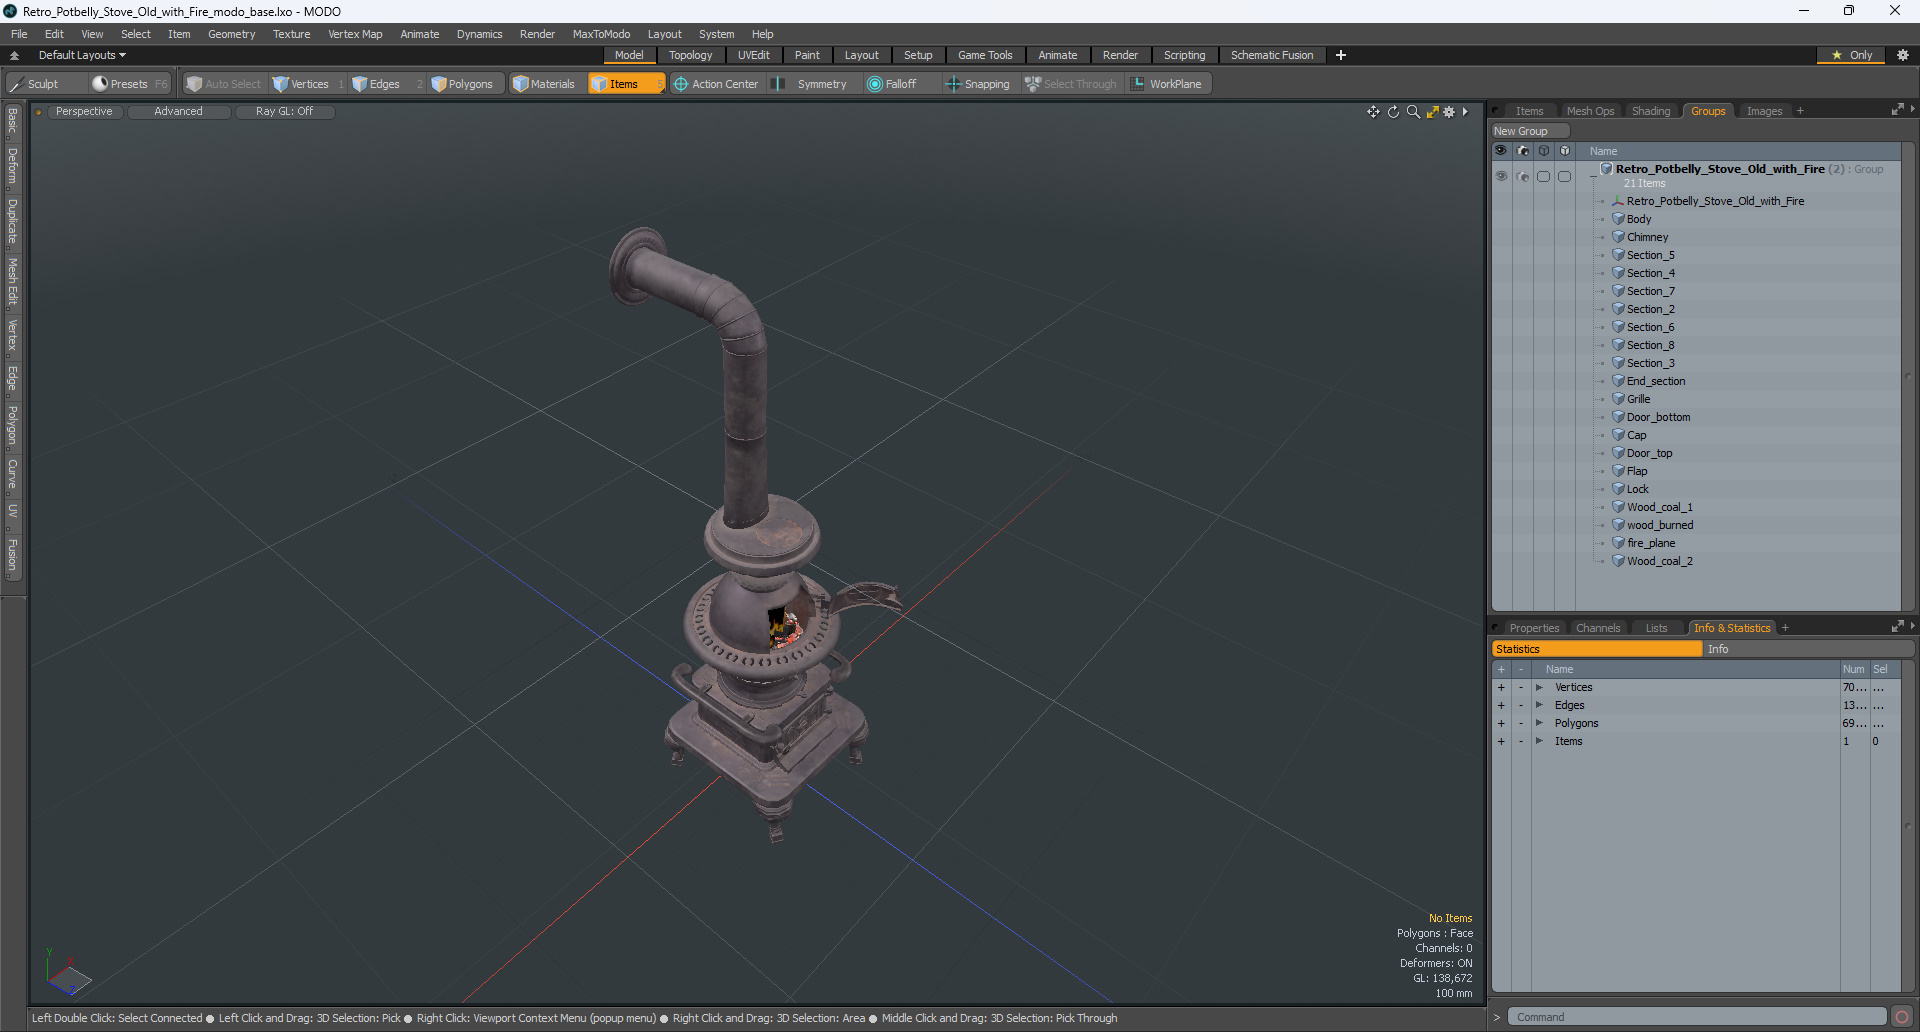Viewport: 1920px width, 1032px height.
Task: Toggle visibility eye of Retro_Potbelly_Stove group
Action: [1501, 176]
